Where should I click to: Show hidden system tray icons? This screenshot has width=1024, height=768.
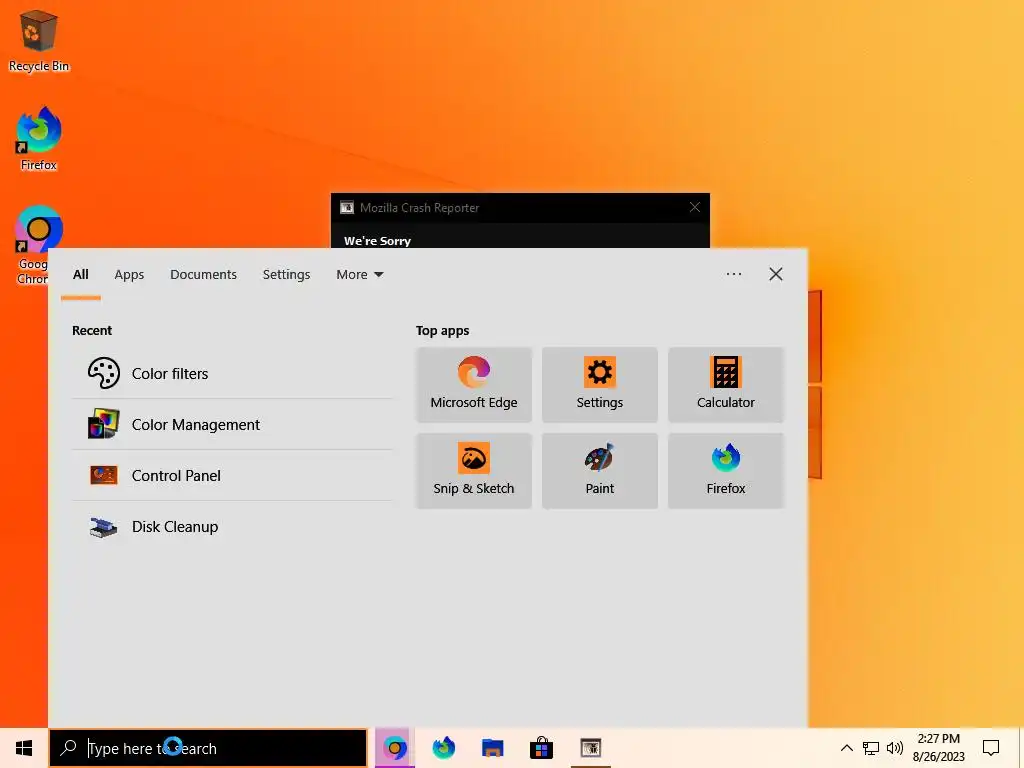(846, 748)
